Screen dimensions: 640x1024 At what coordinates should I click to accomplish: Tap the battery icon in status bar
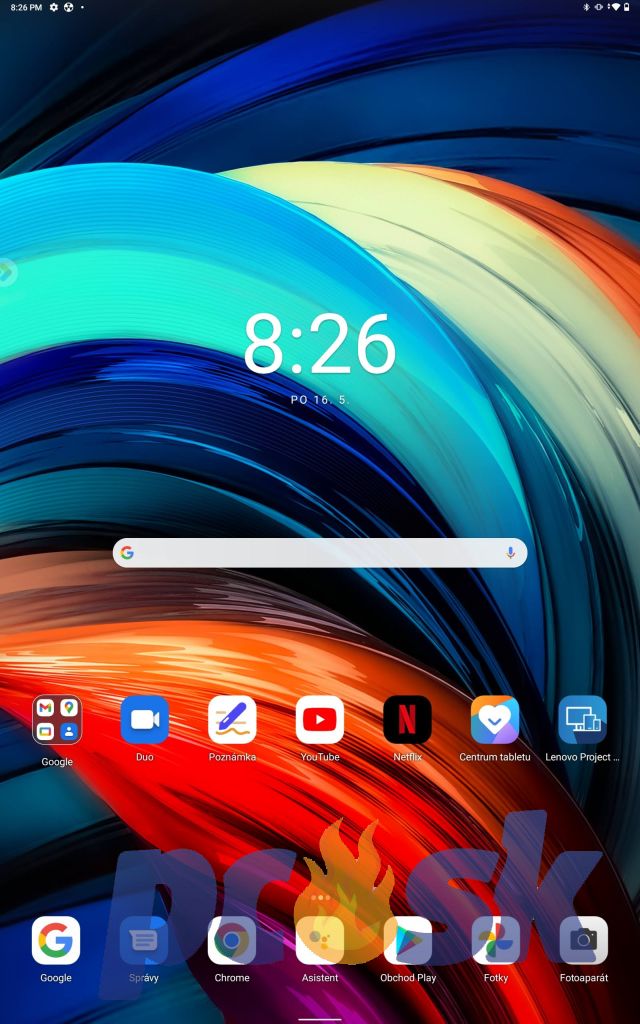point(628,7)
